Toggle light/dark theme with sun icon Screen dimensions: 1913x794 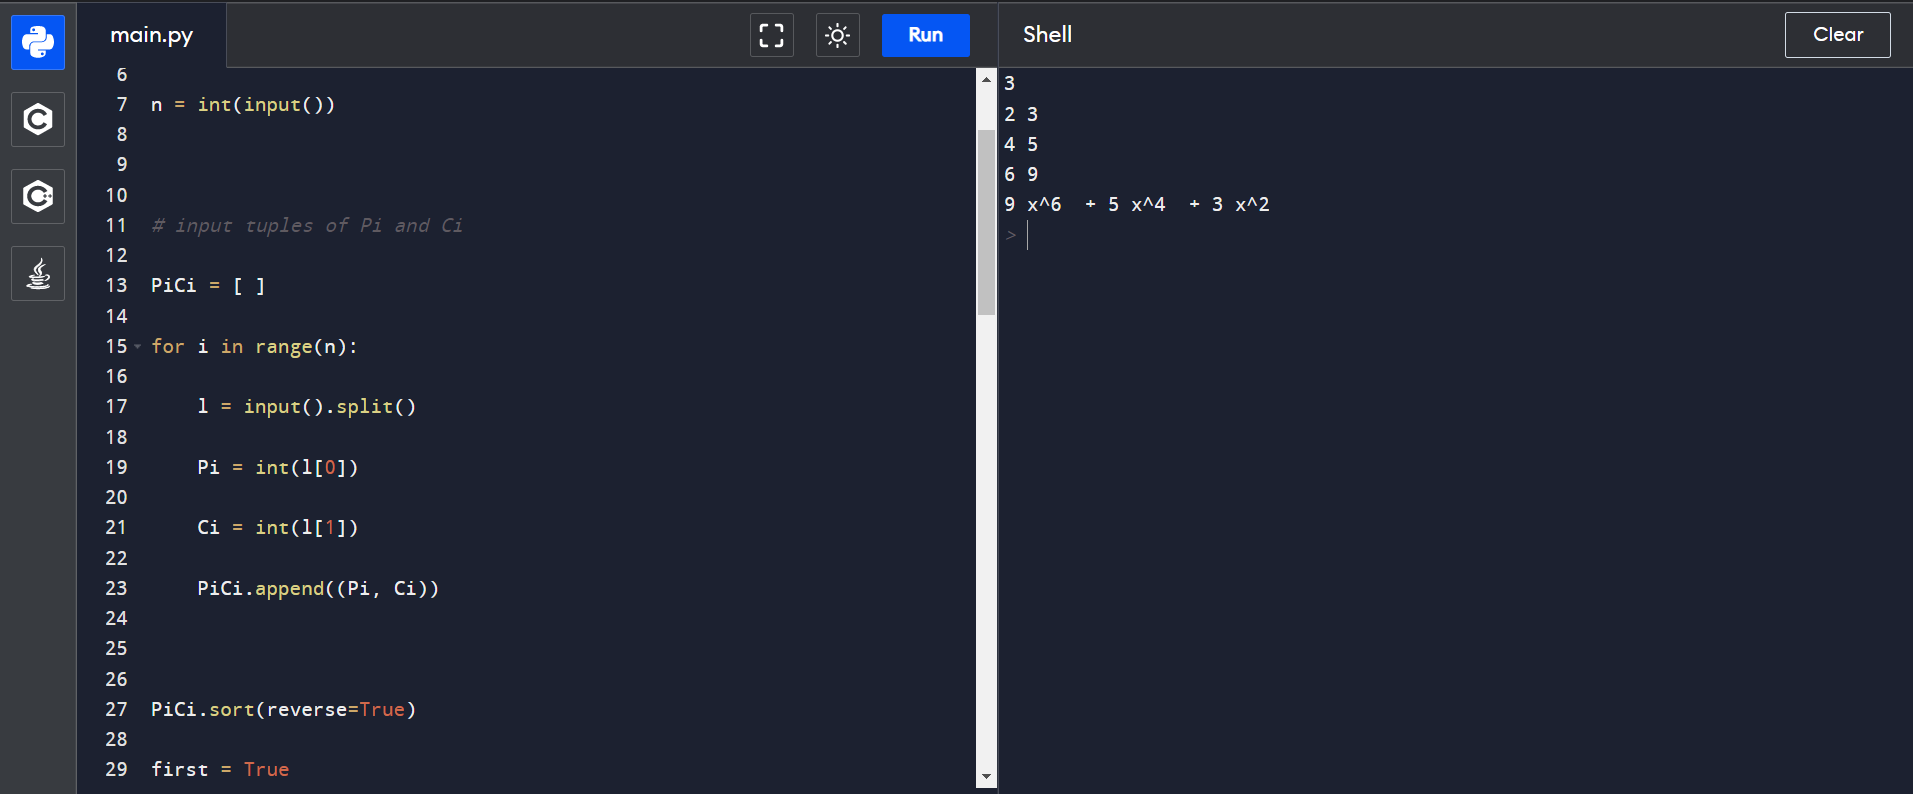click(837, 36)
